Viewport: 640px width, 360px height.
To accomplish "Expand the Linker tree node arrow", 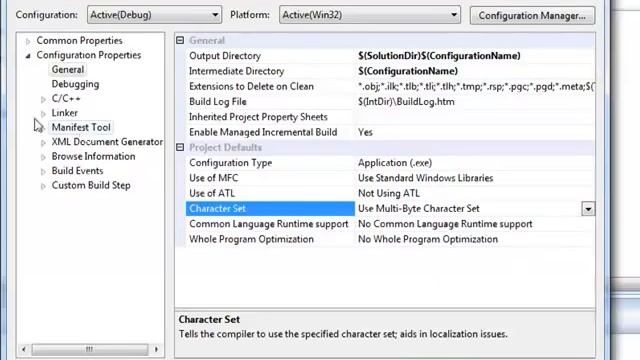I will [43, 113].
